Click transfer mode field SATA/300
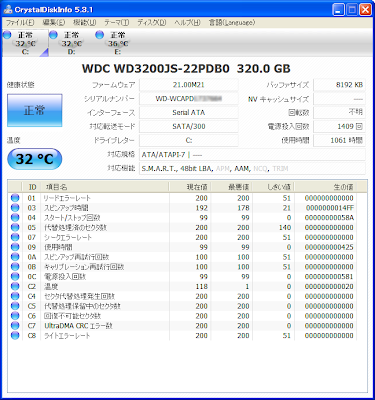 coord(189,127)
